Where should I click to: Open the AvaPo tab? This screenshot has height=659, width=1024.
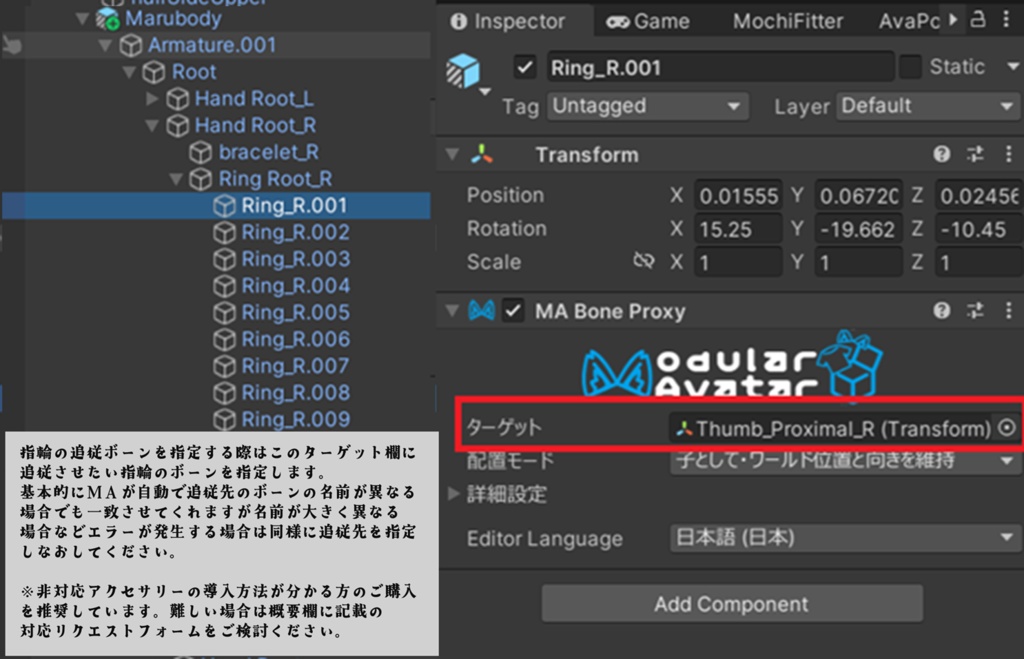(x=908, y=22)
